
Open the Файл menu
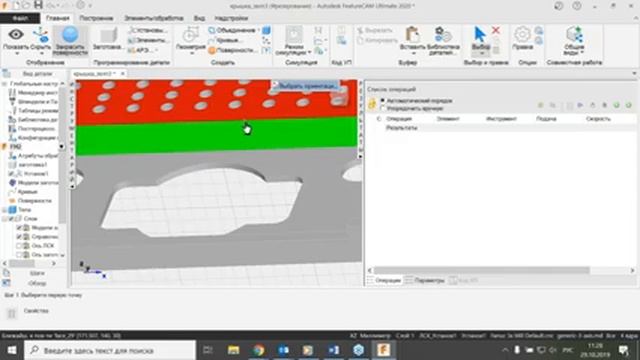click(x=20, y=18)
